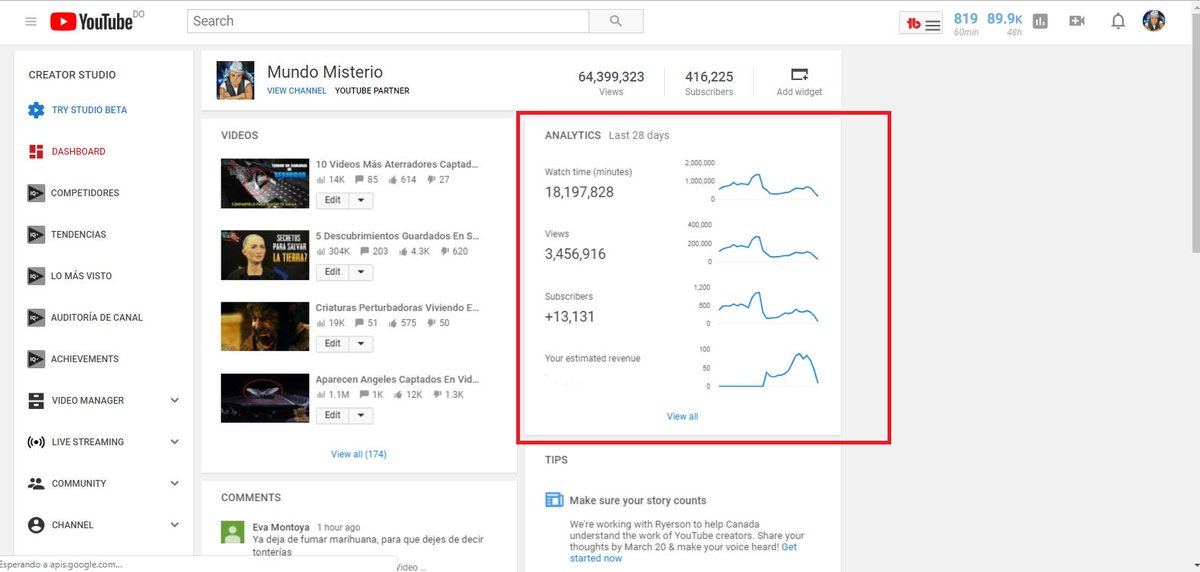Open the account avatar menu
Image resolution: width=1200 pixels, height=572 pixels.
(x=1154, y=21)
